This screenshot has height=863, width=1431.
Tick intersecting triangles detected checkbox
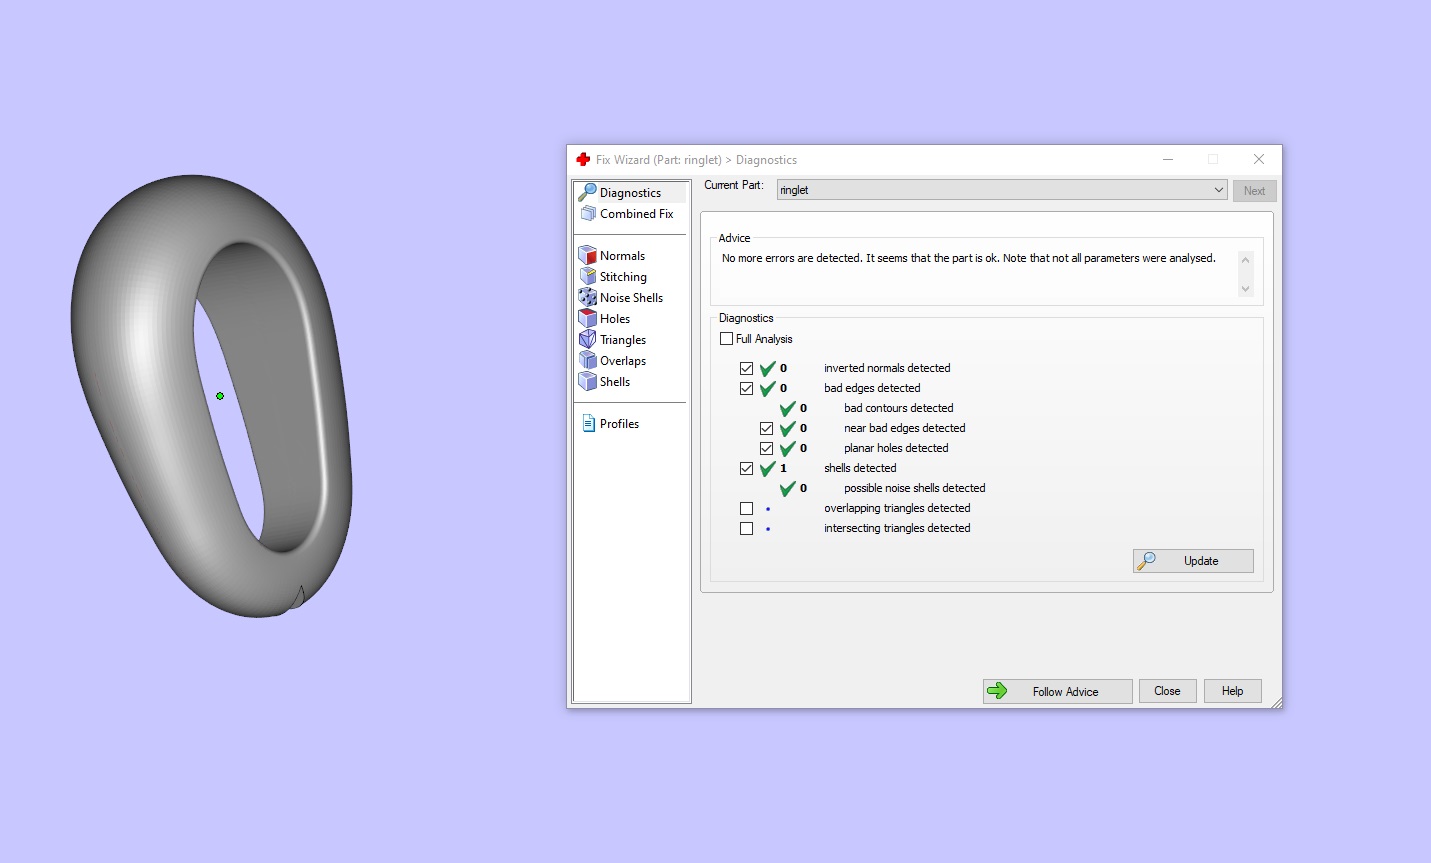point(746,528)
